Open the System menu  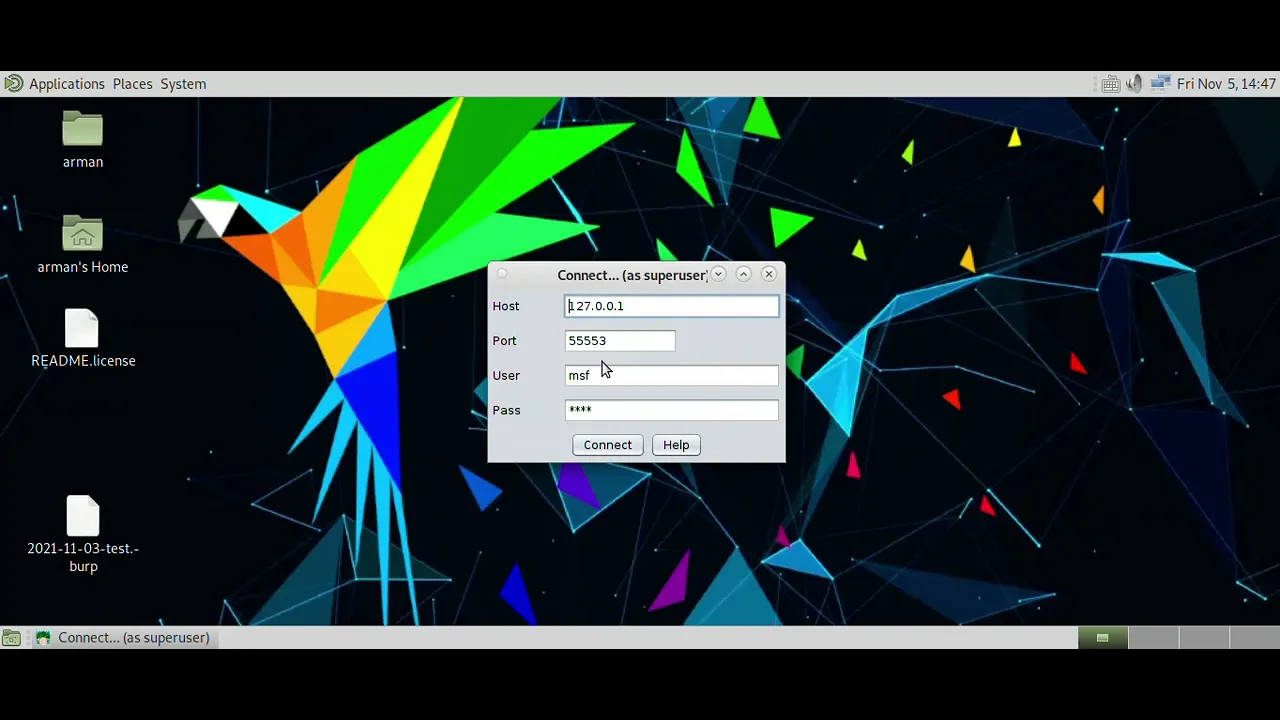point(183,84)
